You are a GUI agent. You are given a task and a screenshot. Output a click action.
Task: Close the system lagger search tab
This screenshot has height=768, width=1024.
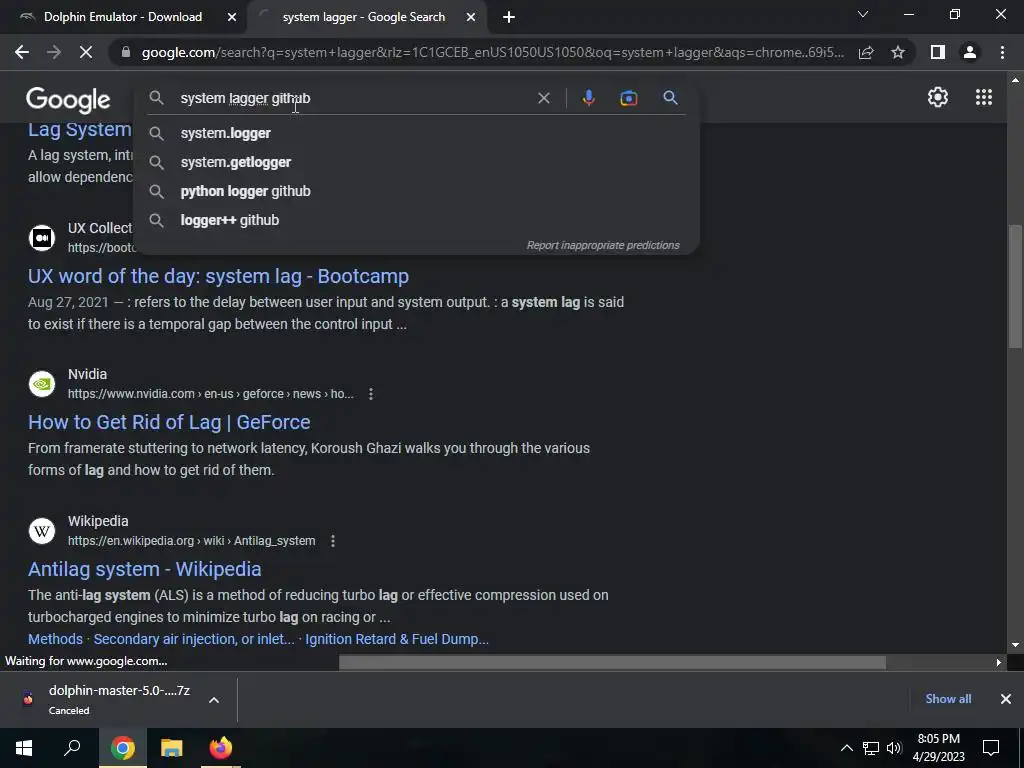[x=471, y=17]
